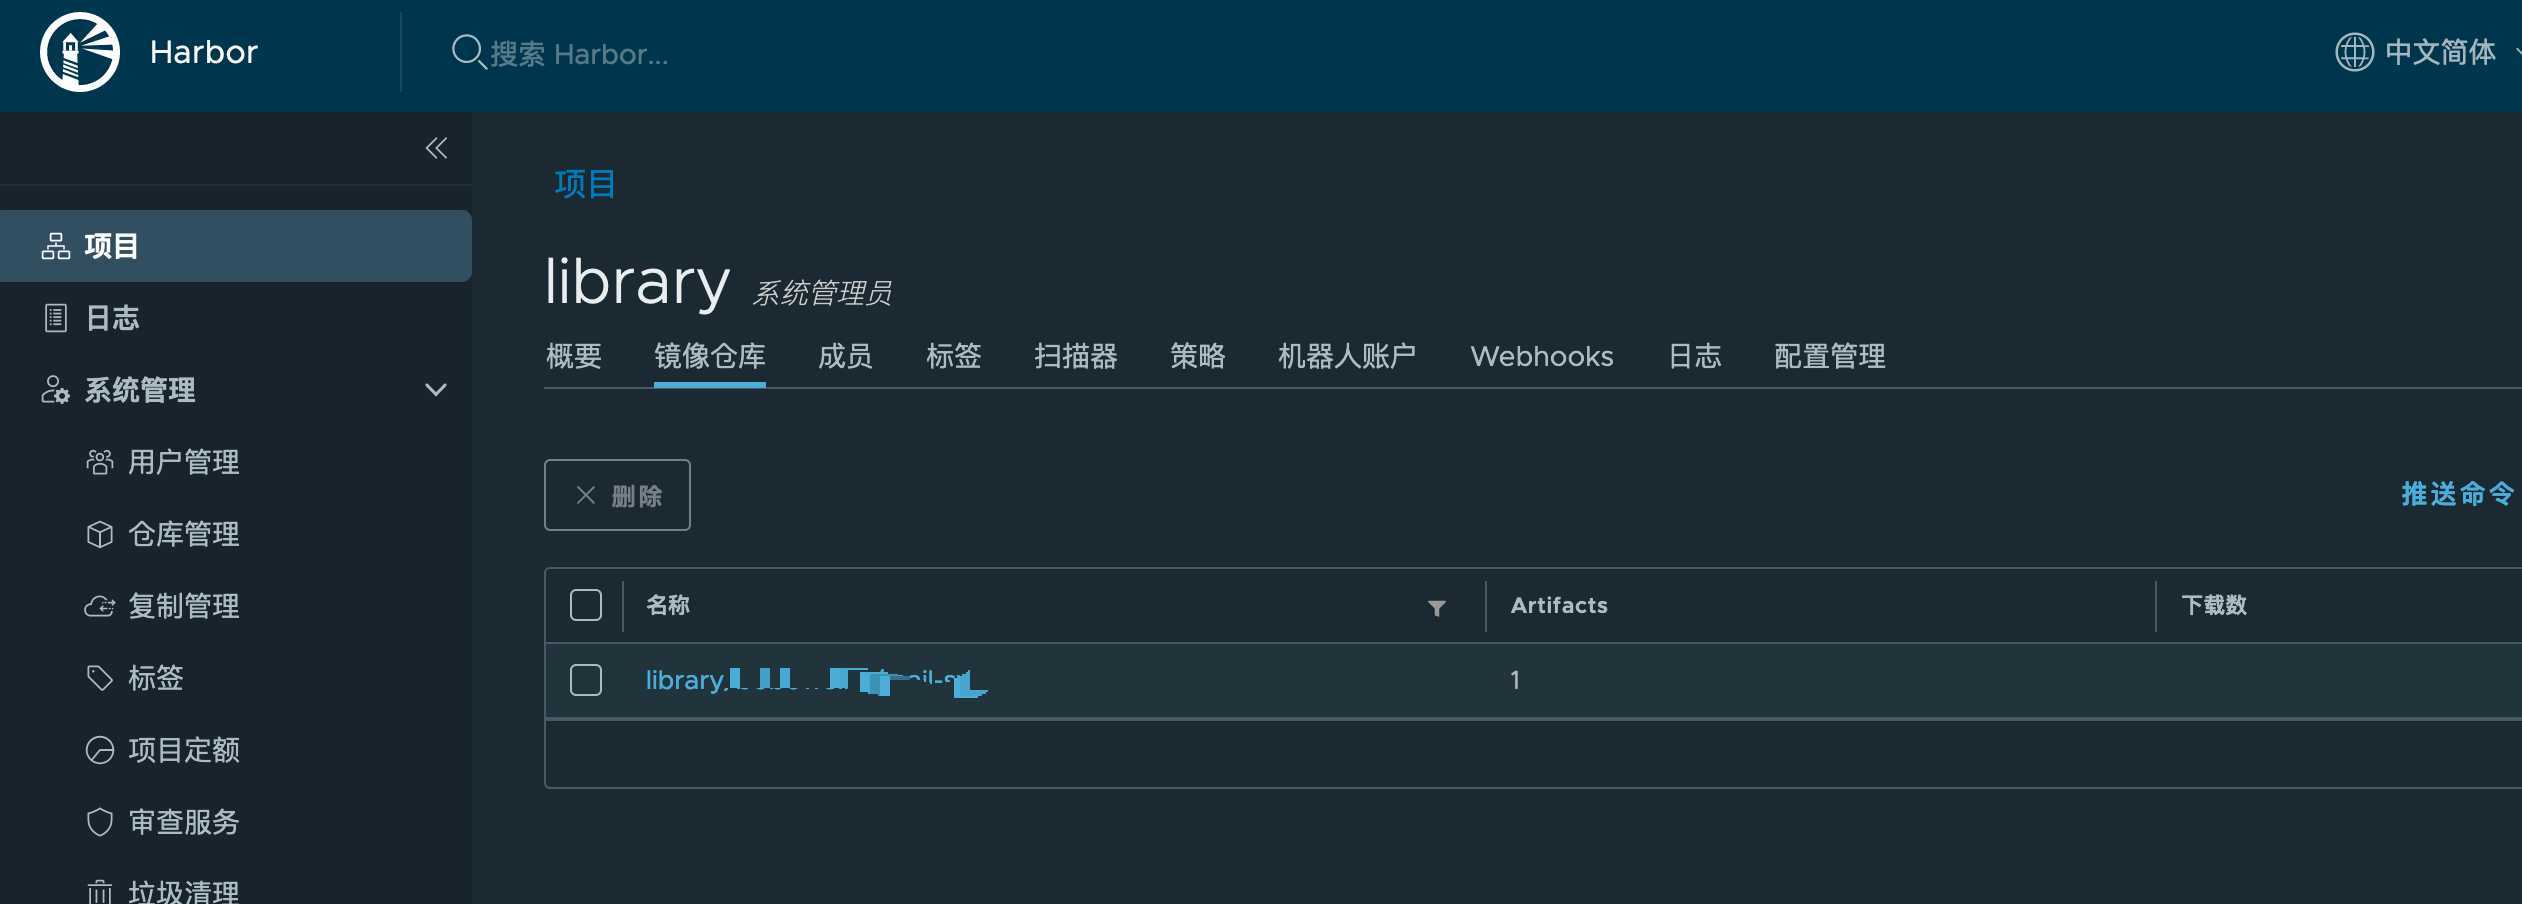
Task: Sort by the Artifacts column header
Action: (1559, 605)
